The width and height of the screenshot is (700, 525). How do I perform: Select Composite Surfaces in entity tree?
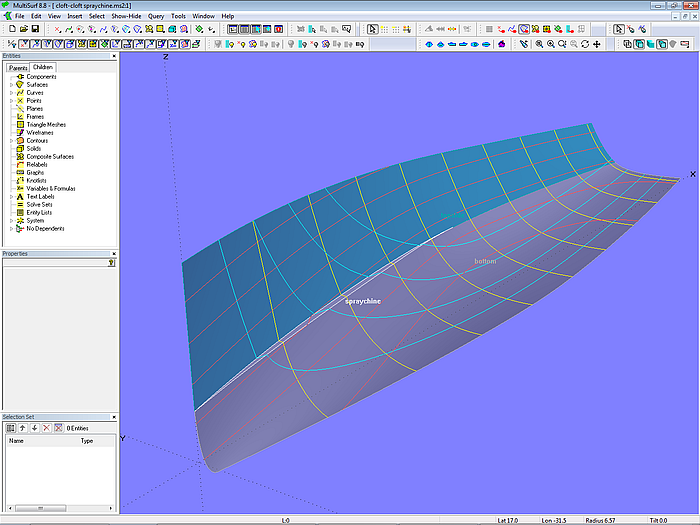pos(50,156)
